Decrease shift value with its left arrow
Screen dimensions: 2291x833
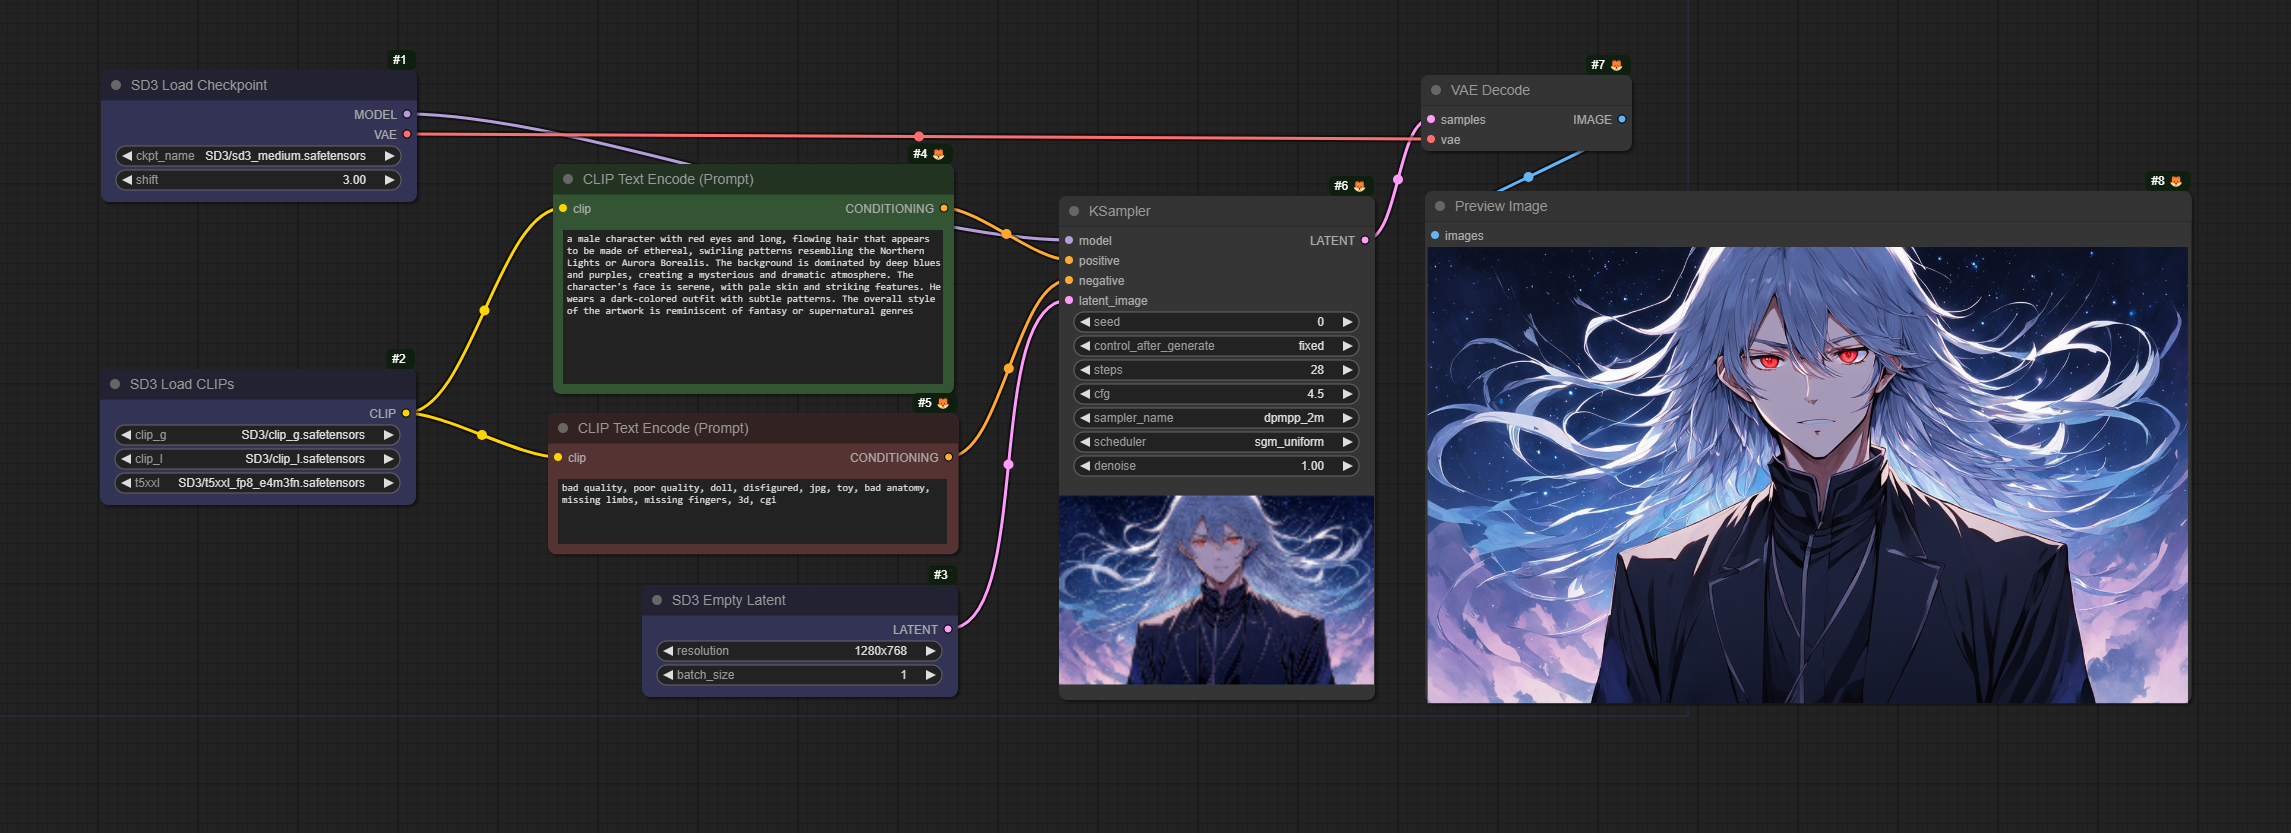[127, 180]
